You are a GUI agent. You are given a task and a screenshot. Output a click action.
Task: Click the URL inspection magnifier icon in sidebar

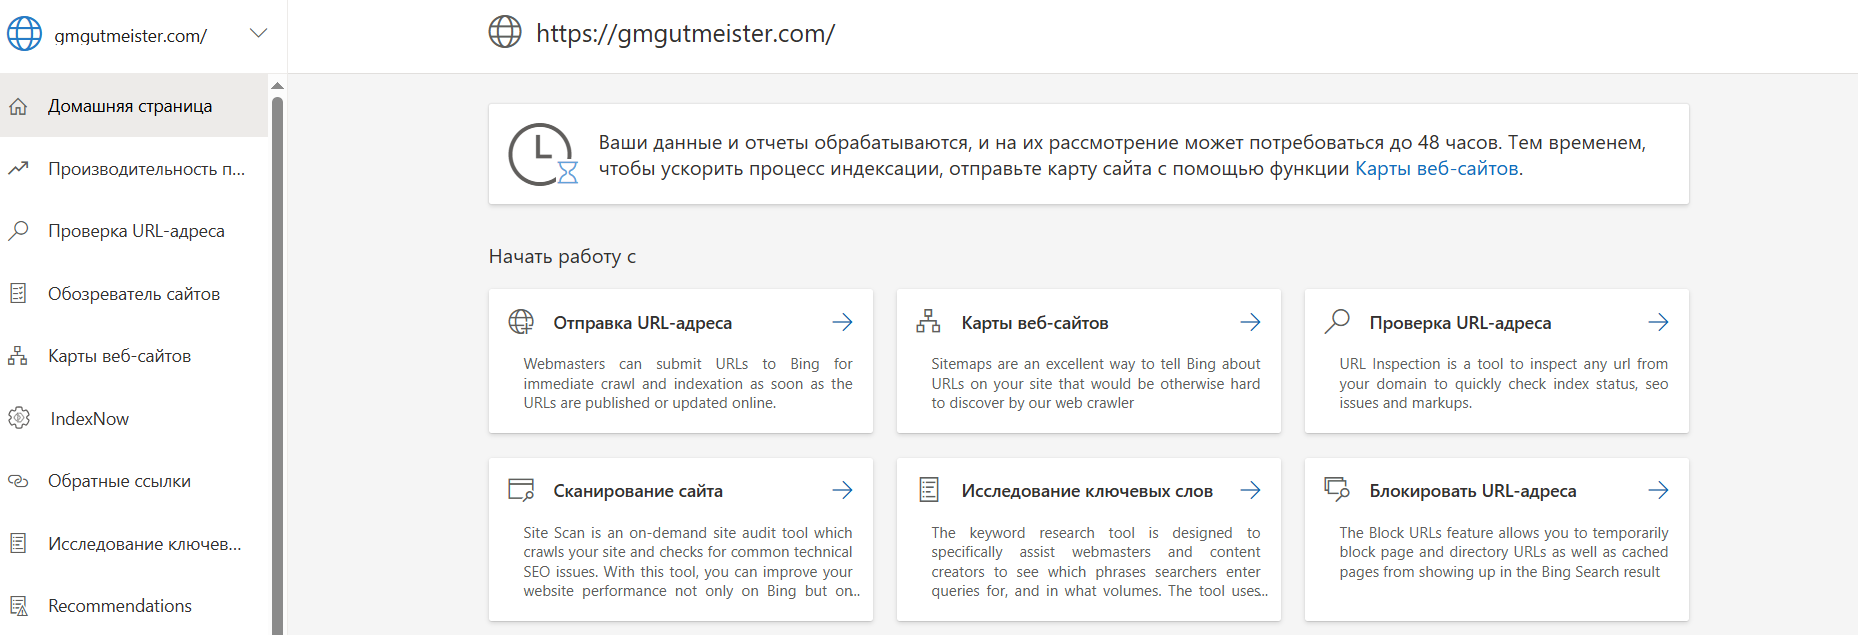18,231
